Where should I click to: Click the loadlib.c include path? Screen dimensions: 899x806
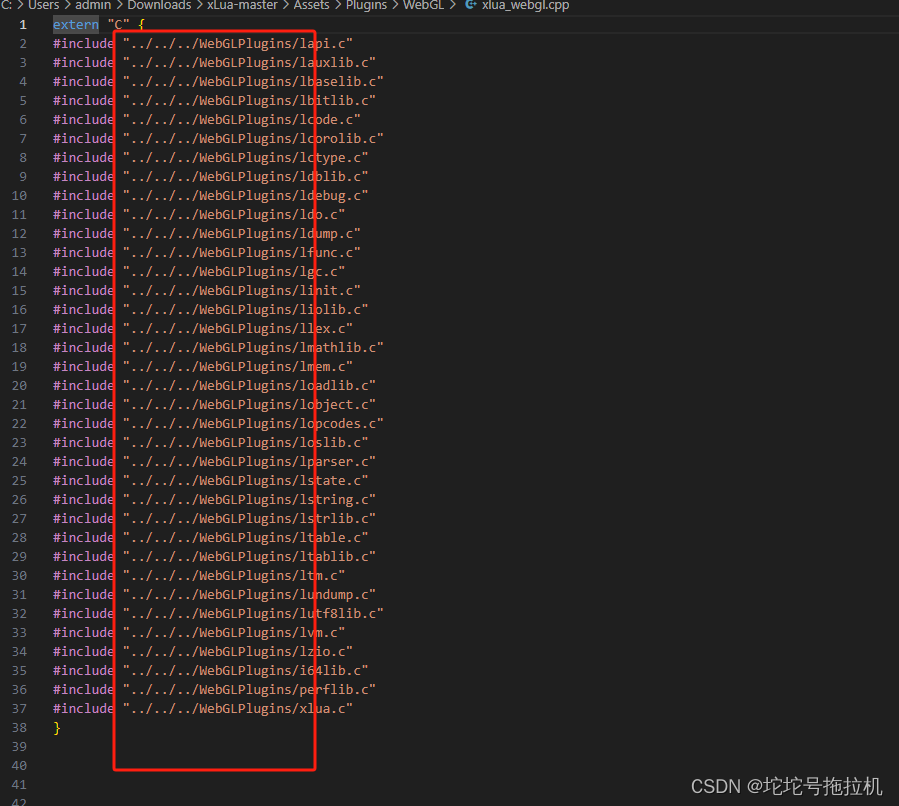249,386
